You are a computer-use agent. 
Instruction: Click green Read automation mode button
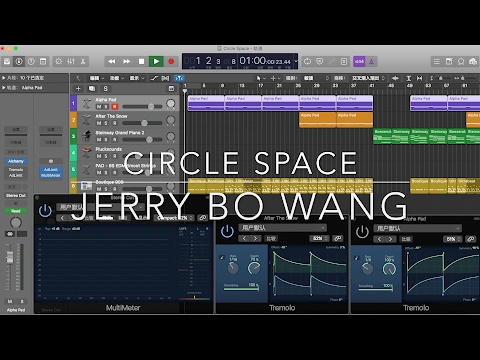(x=16, y=211)
